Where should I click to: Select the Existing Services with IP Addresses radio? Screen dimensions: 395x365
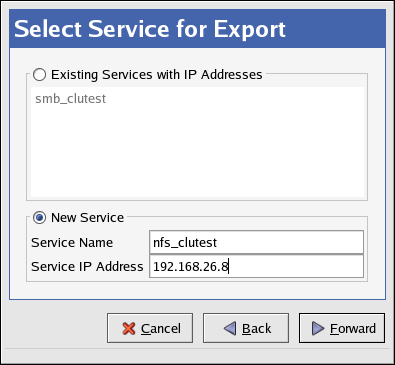coord(39,75)
